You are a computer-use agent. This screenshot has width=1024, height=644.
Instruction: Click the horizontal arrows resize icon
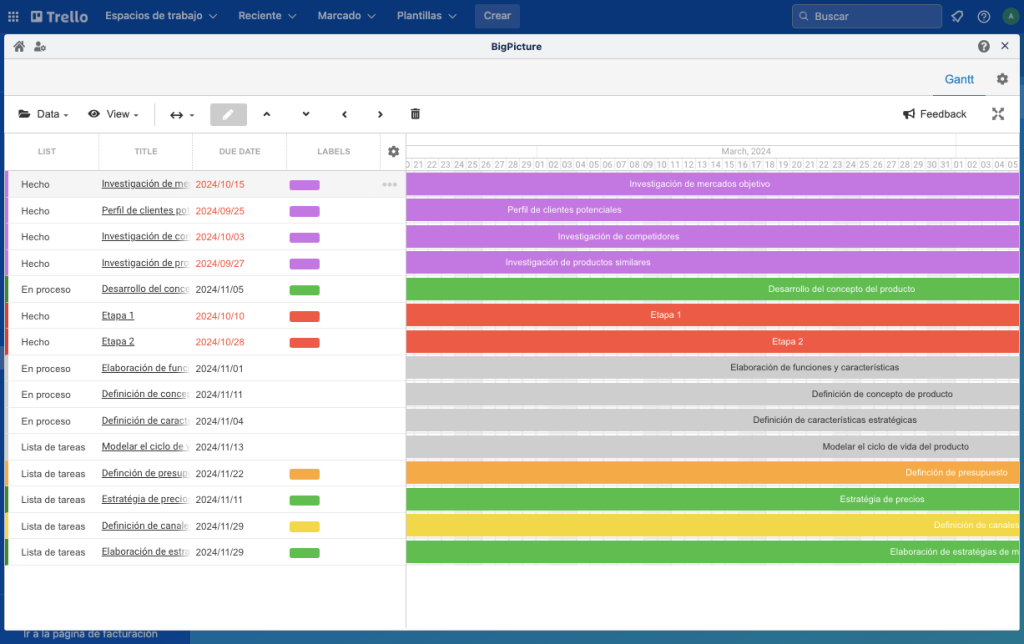click(x=177, y=114)
